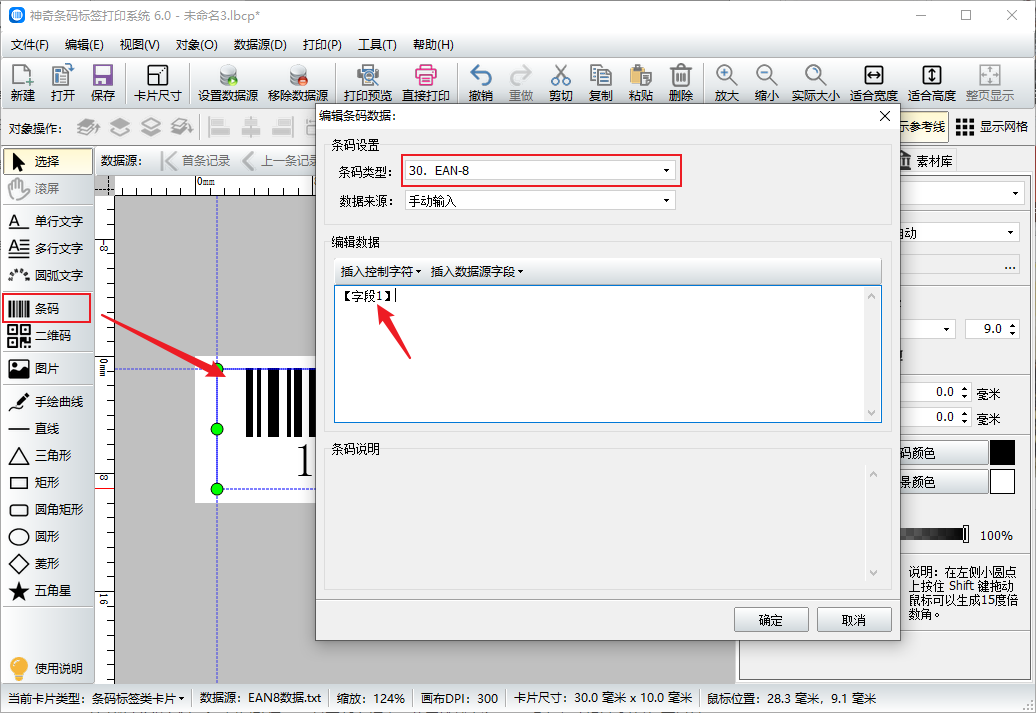Click 确定 to confirm barcode data
The height and width of the screenshot is (713, 1036).
(771, 620)
